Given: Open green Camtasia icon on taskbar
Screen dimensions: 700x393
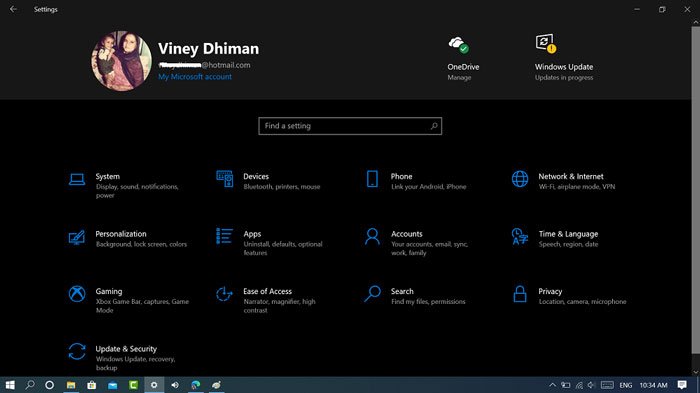Looking at the screenshot, I should point(133,385).
